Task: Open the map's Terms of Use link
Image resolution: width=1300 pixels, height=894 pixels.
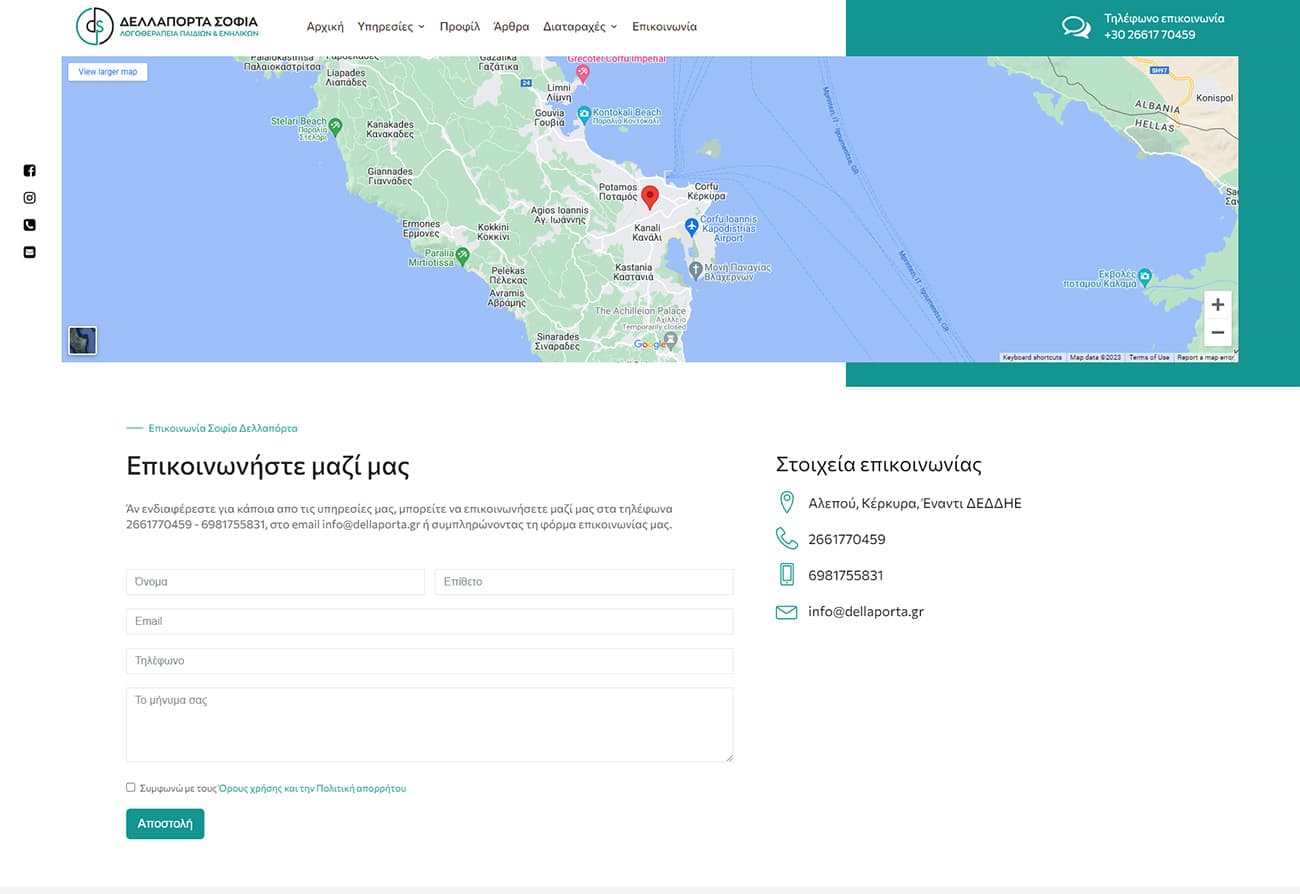Action: (x=1149, y=357)
